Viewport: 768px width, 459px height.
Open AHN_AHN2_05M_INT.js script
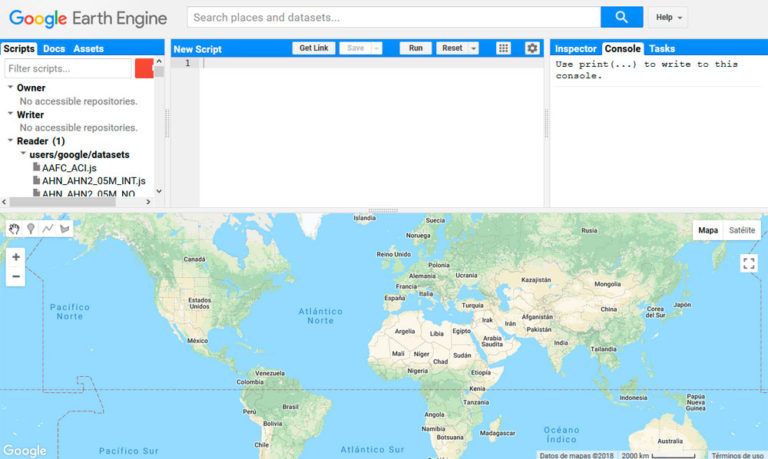point(94,181)
